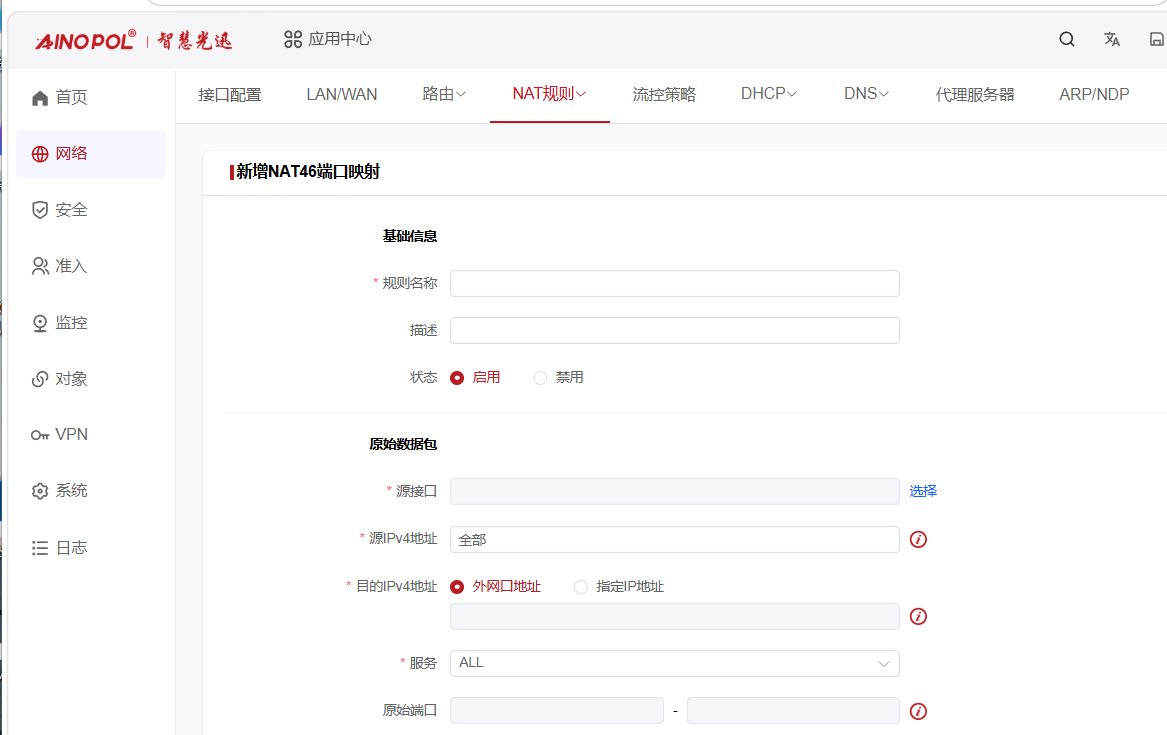1167x735 pixels.
Task: Select the 禁用 status radio button
Action: (x=540, y=378)
